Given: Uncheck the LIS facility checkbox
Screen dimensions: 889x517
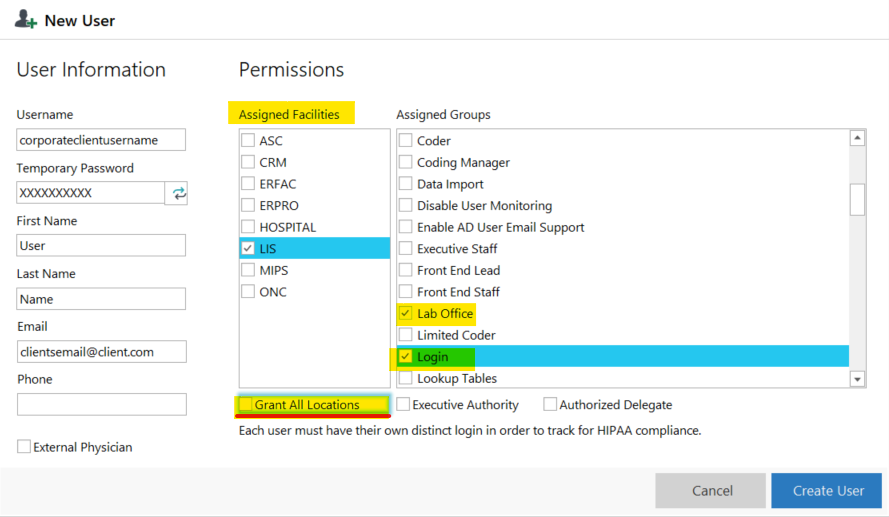Looking at the screenshot, I should click(248, 249).
